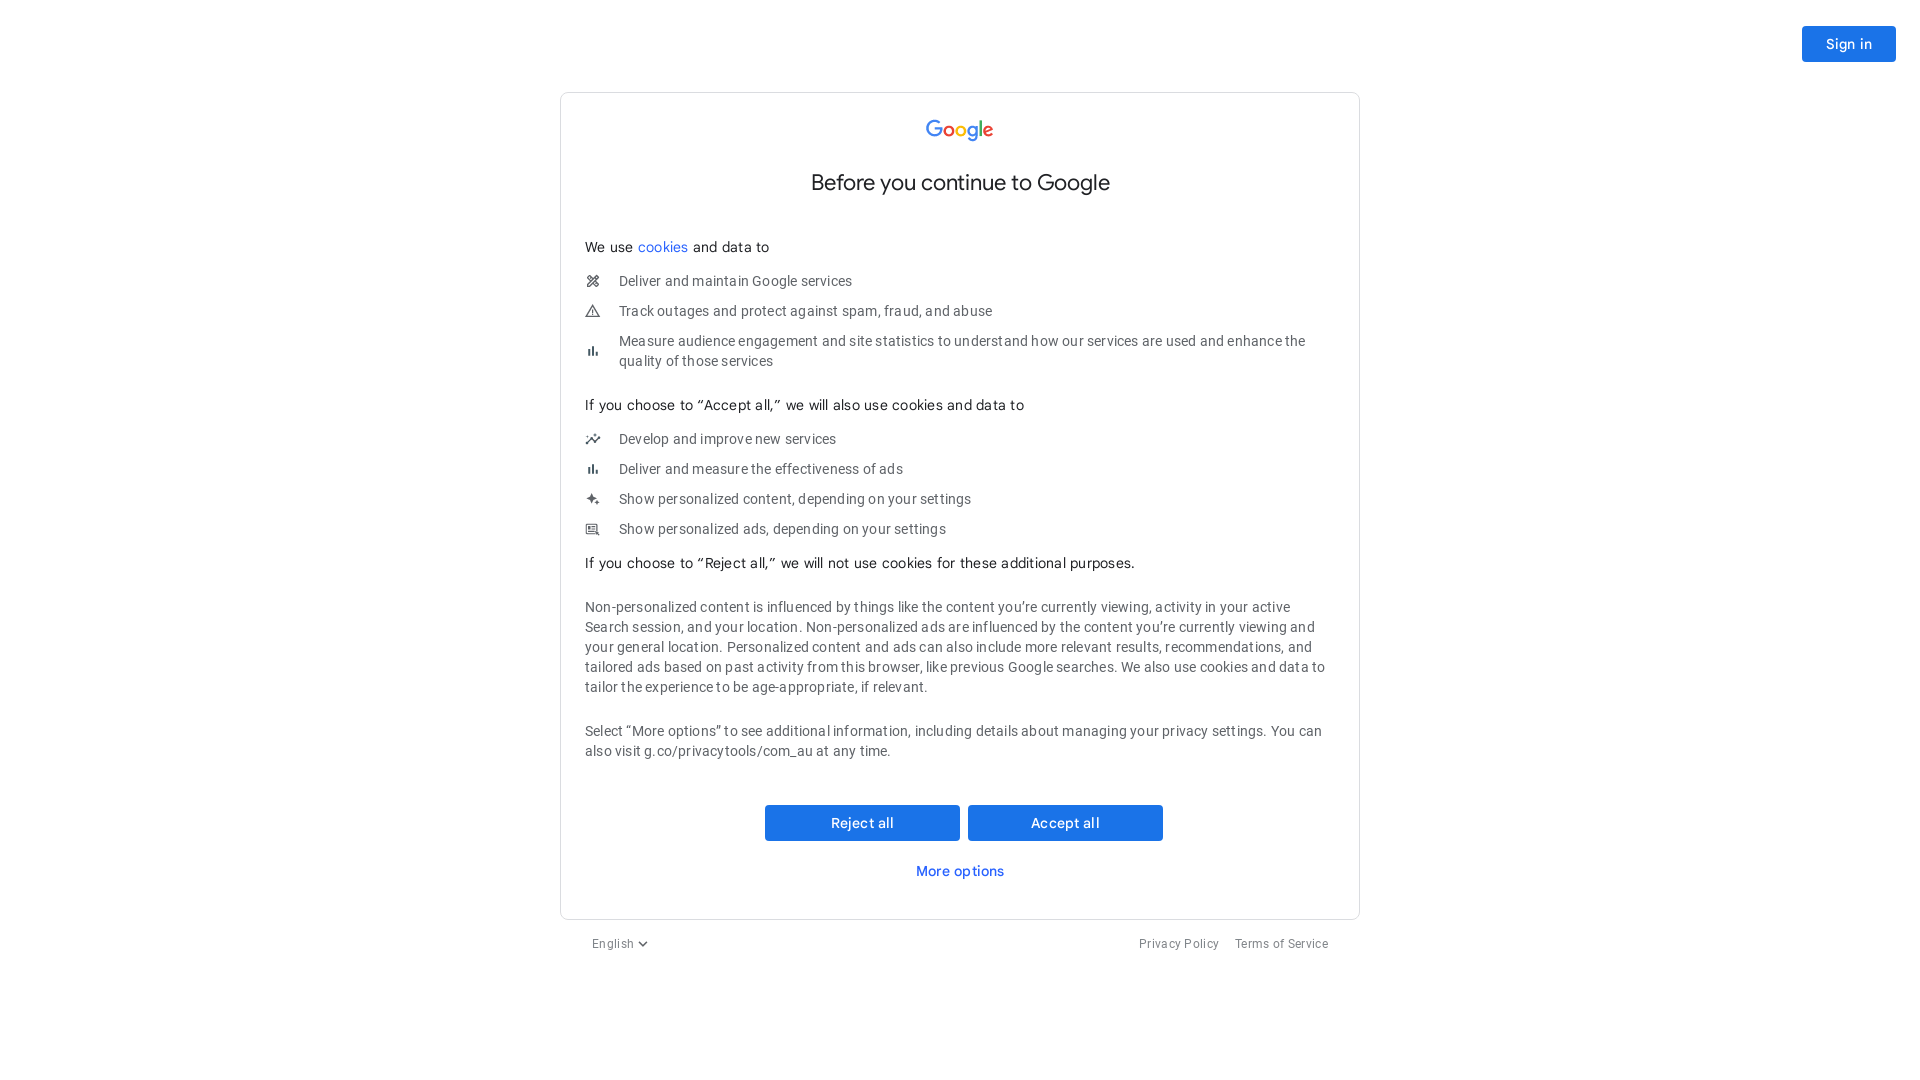This screenshot has height=1080, width=1920.
Task: Expand More options for privacy settings
Action: coord(959,871)
